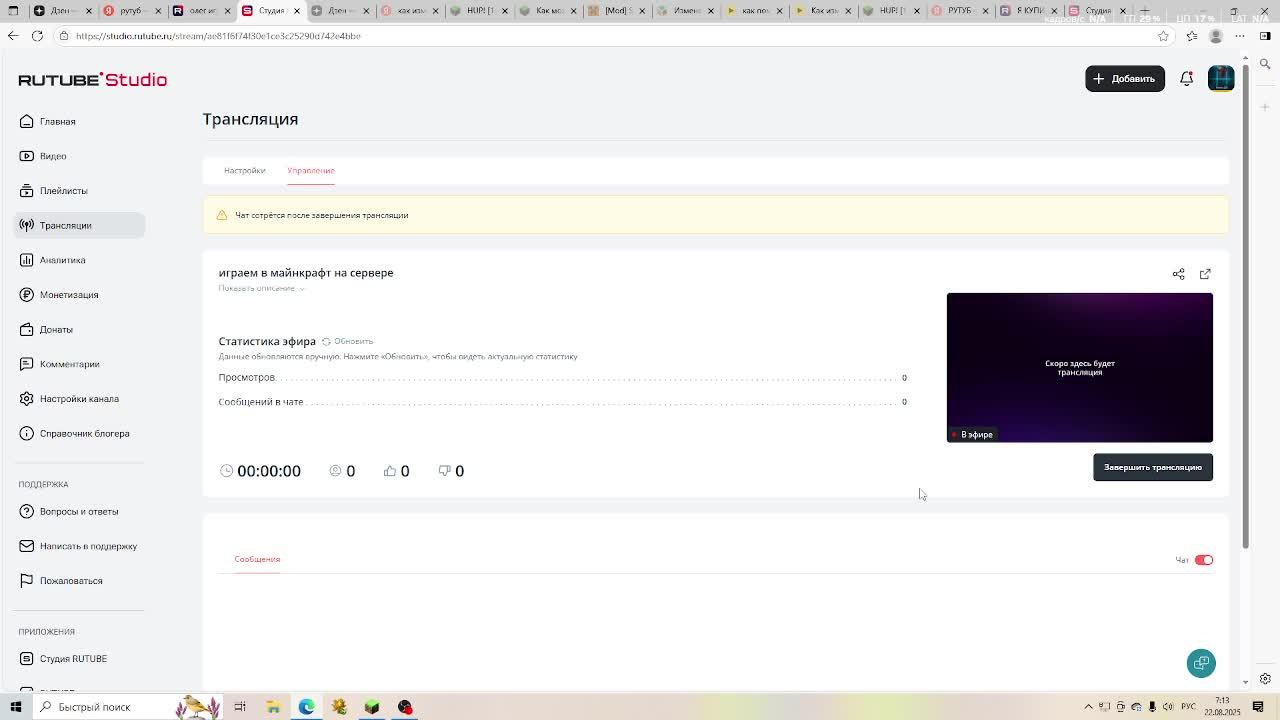Open Трансляции in the sidebar menu
This screenshot has width=1280, height=720.
(x=80, y=225)
